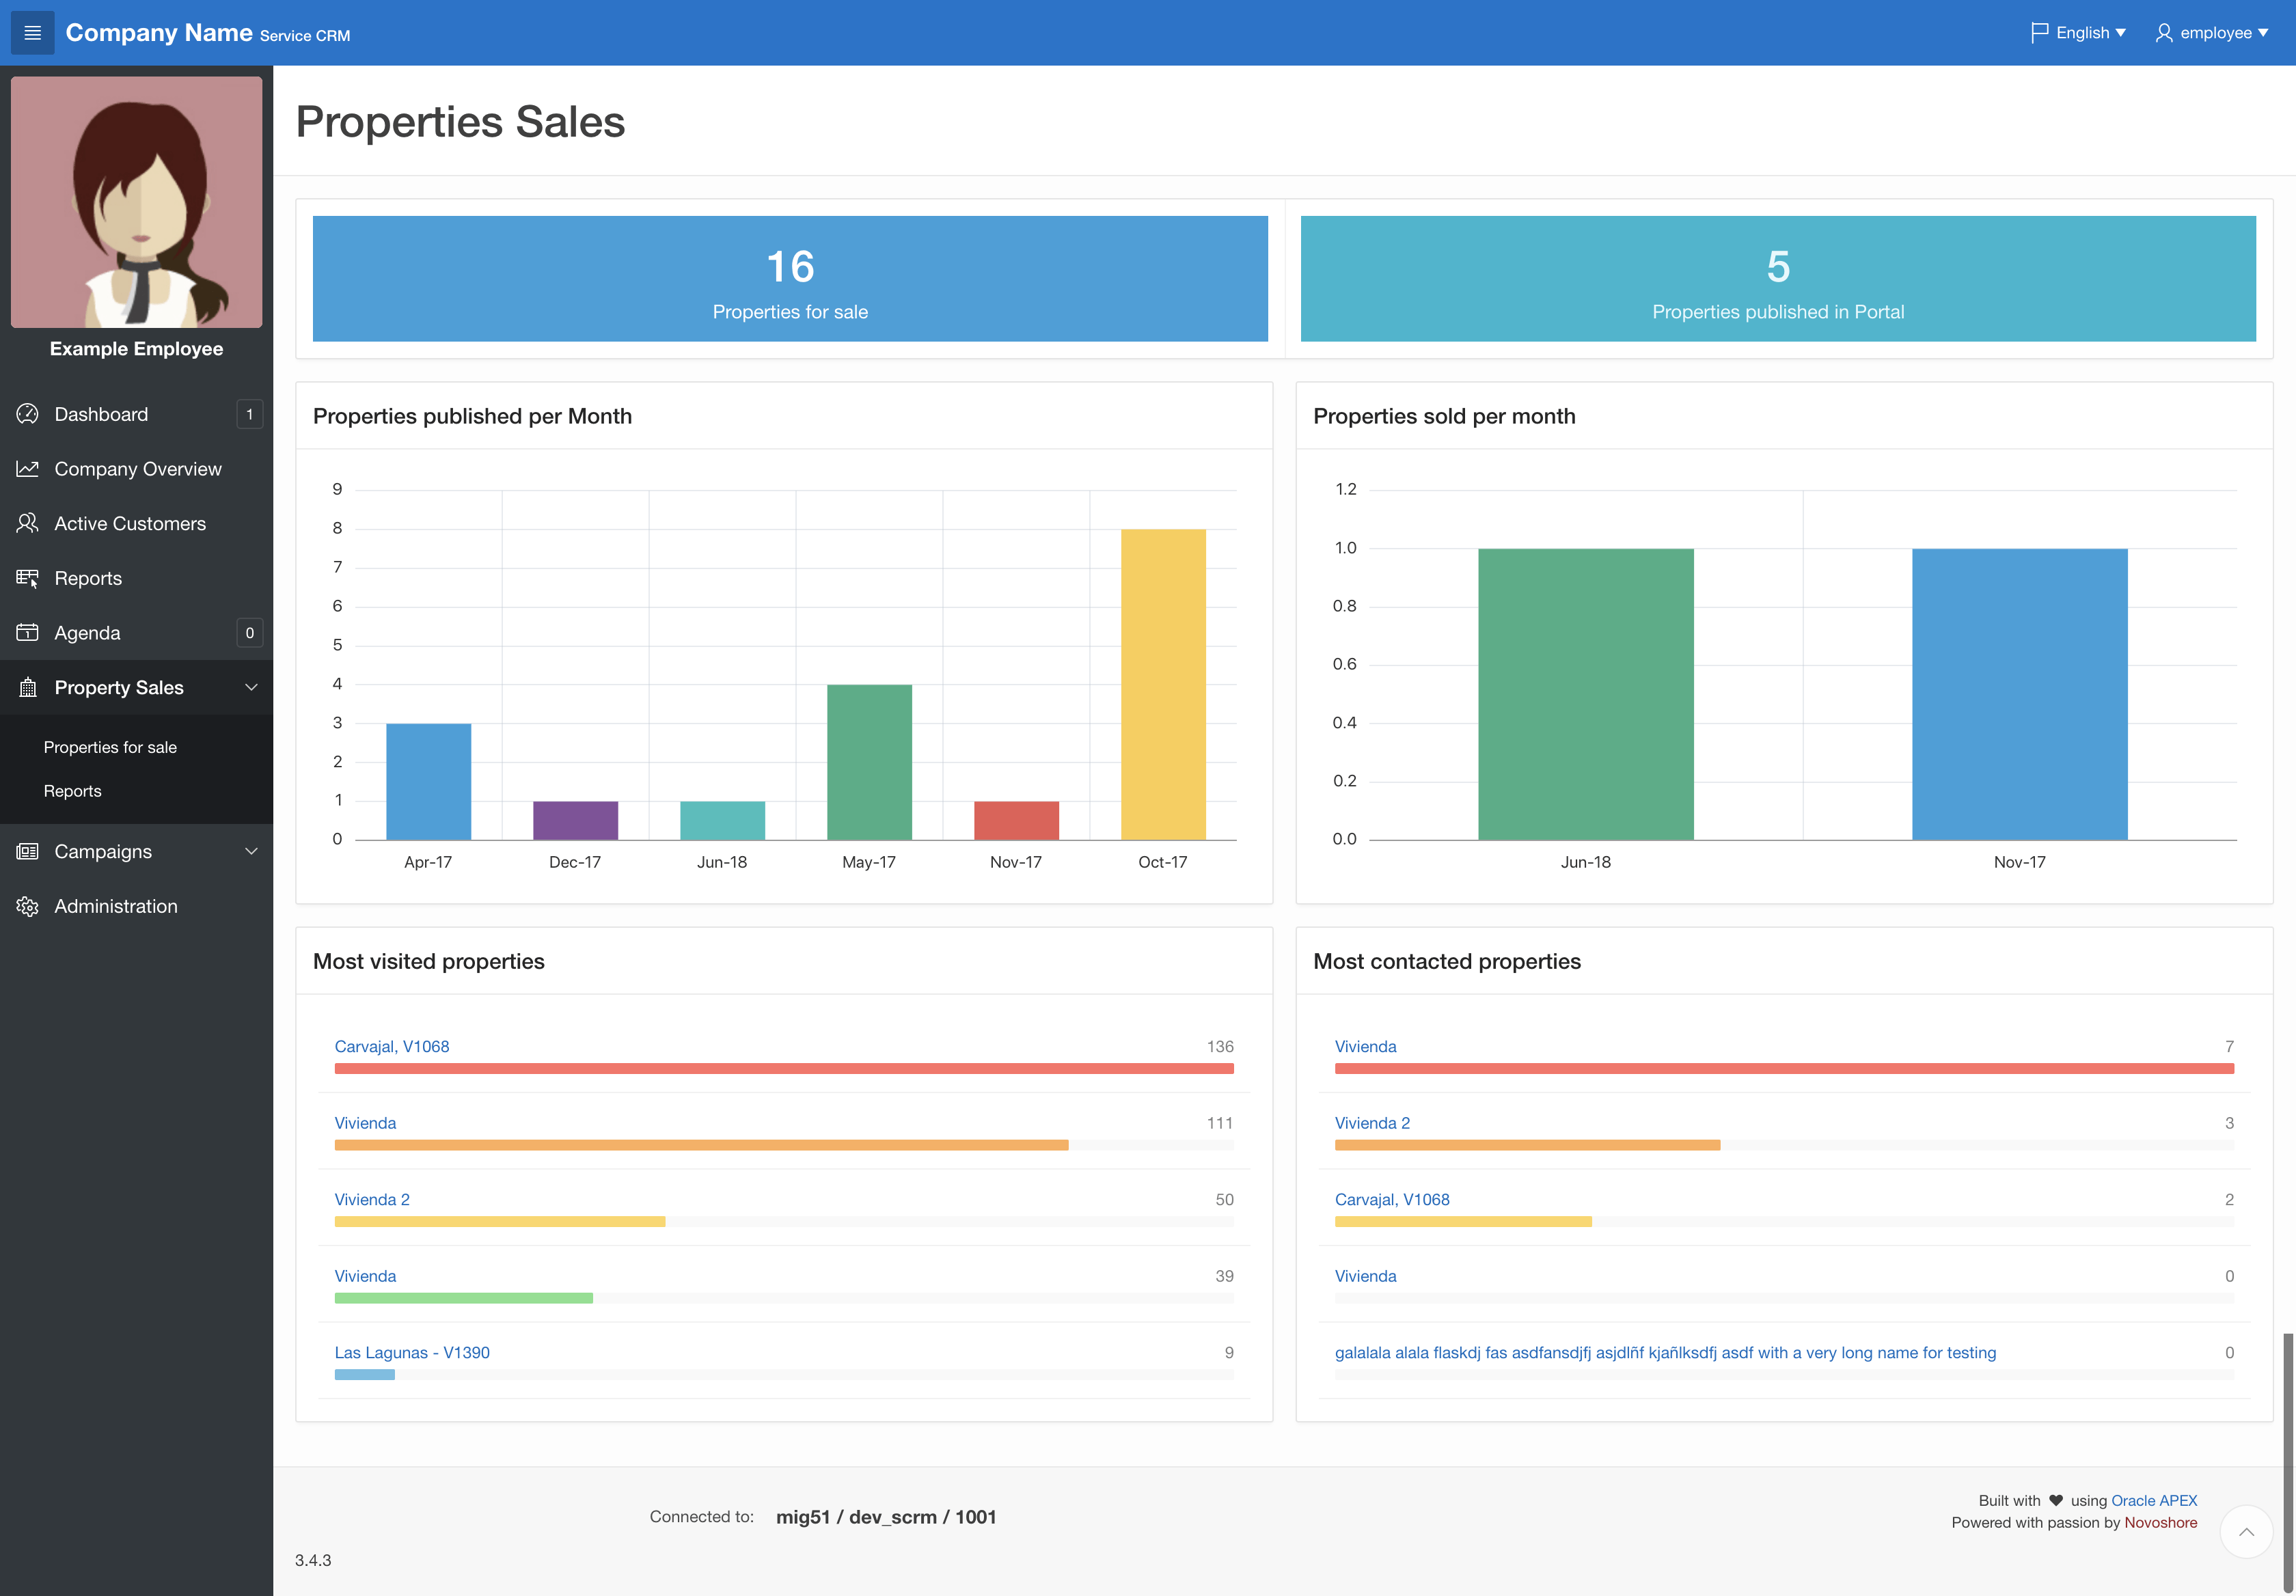The height and width of the screenshot is (1596, 2296).
Task: Open Reports under Property Sales
Action: coord(72,791)
